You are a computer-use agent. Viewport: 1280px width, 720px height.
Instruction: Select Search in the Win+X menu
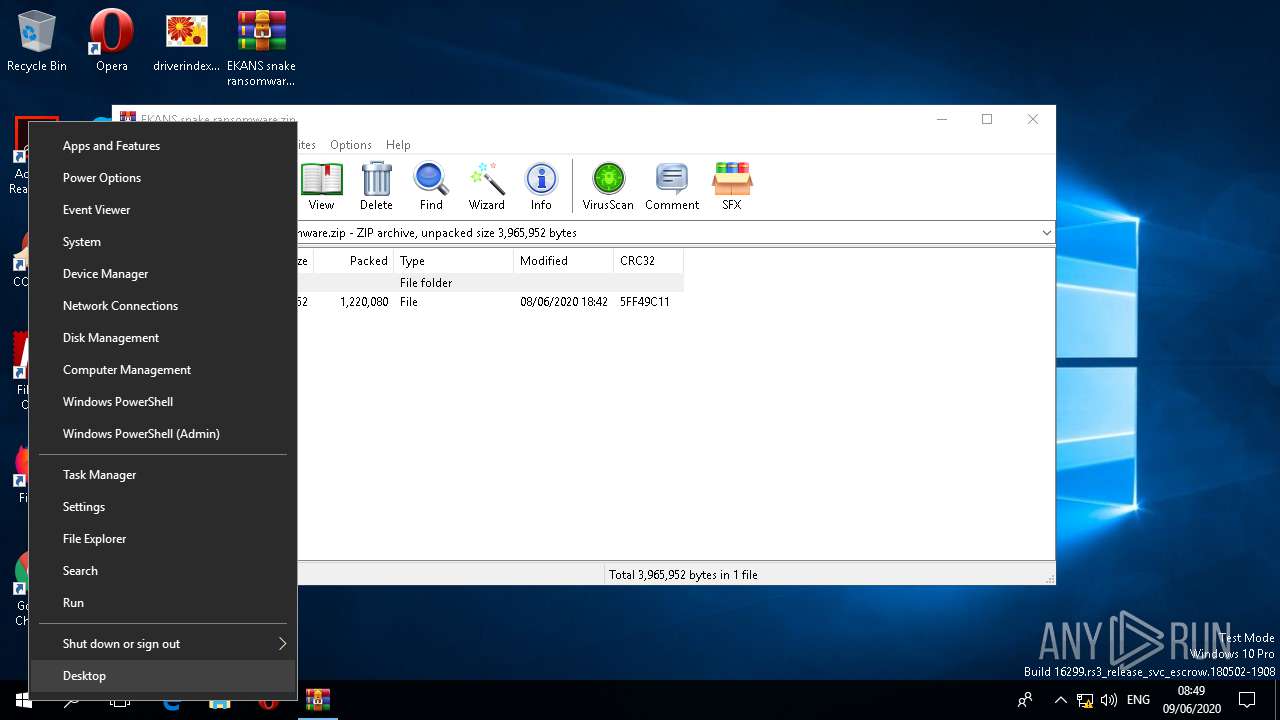163,571
